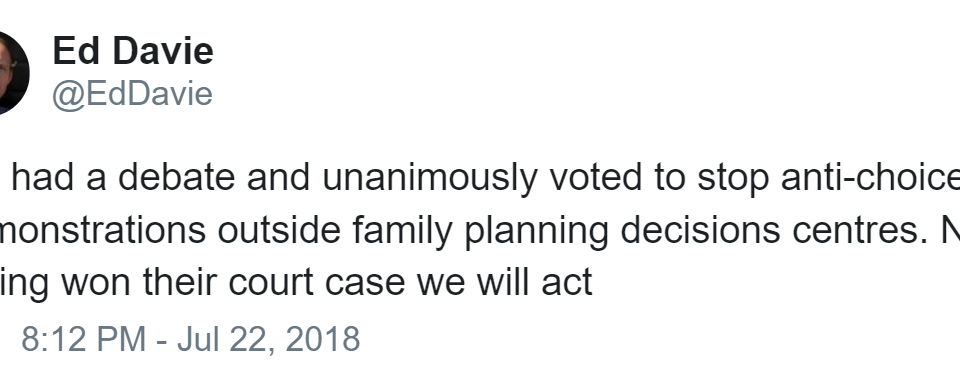This screenshot has width=960, height=377.
Task: Click the word "had" starting the tweet
Action: tap(41, 177)
